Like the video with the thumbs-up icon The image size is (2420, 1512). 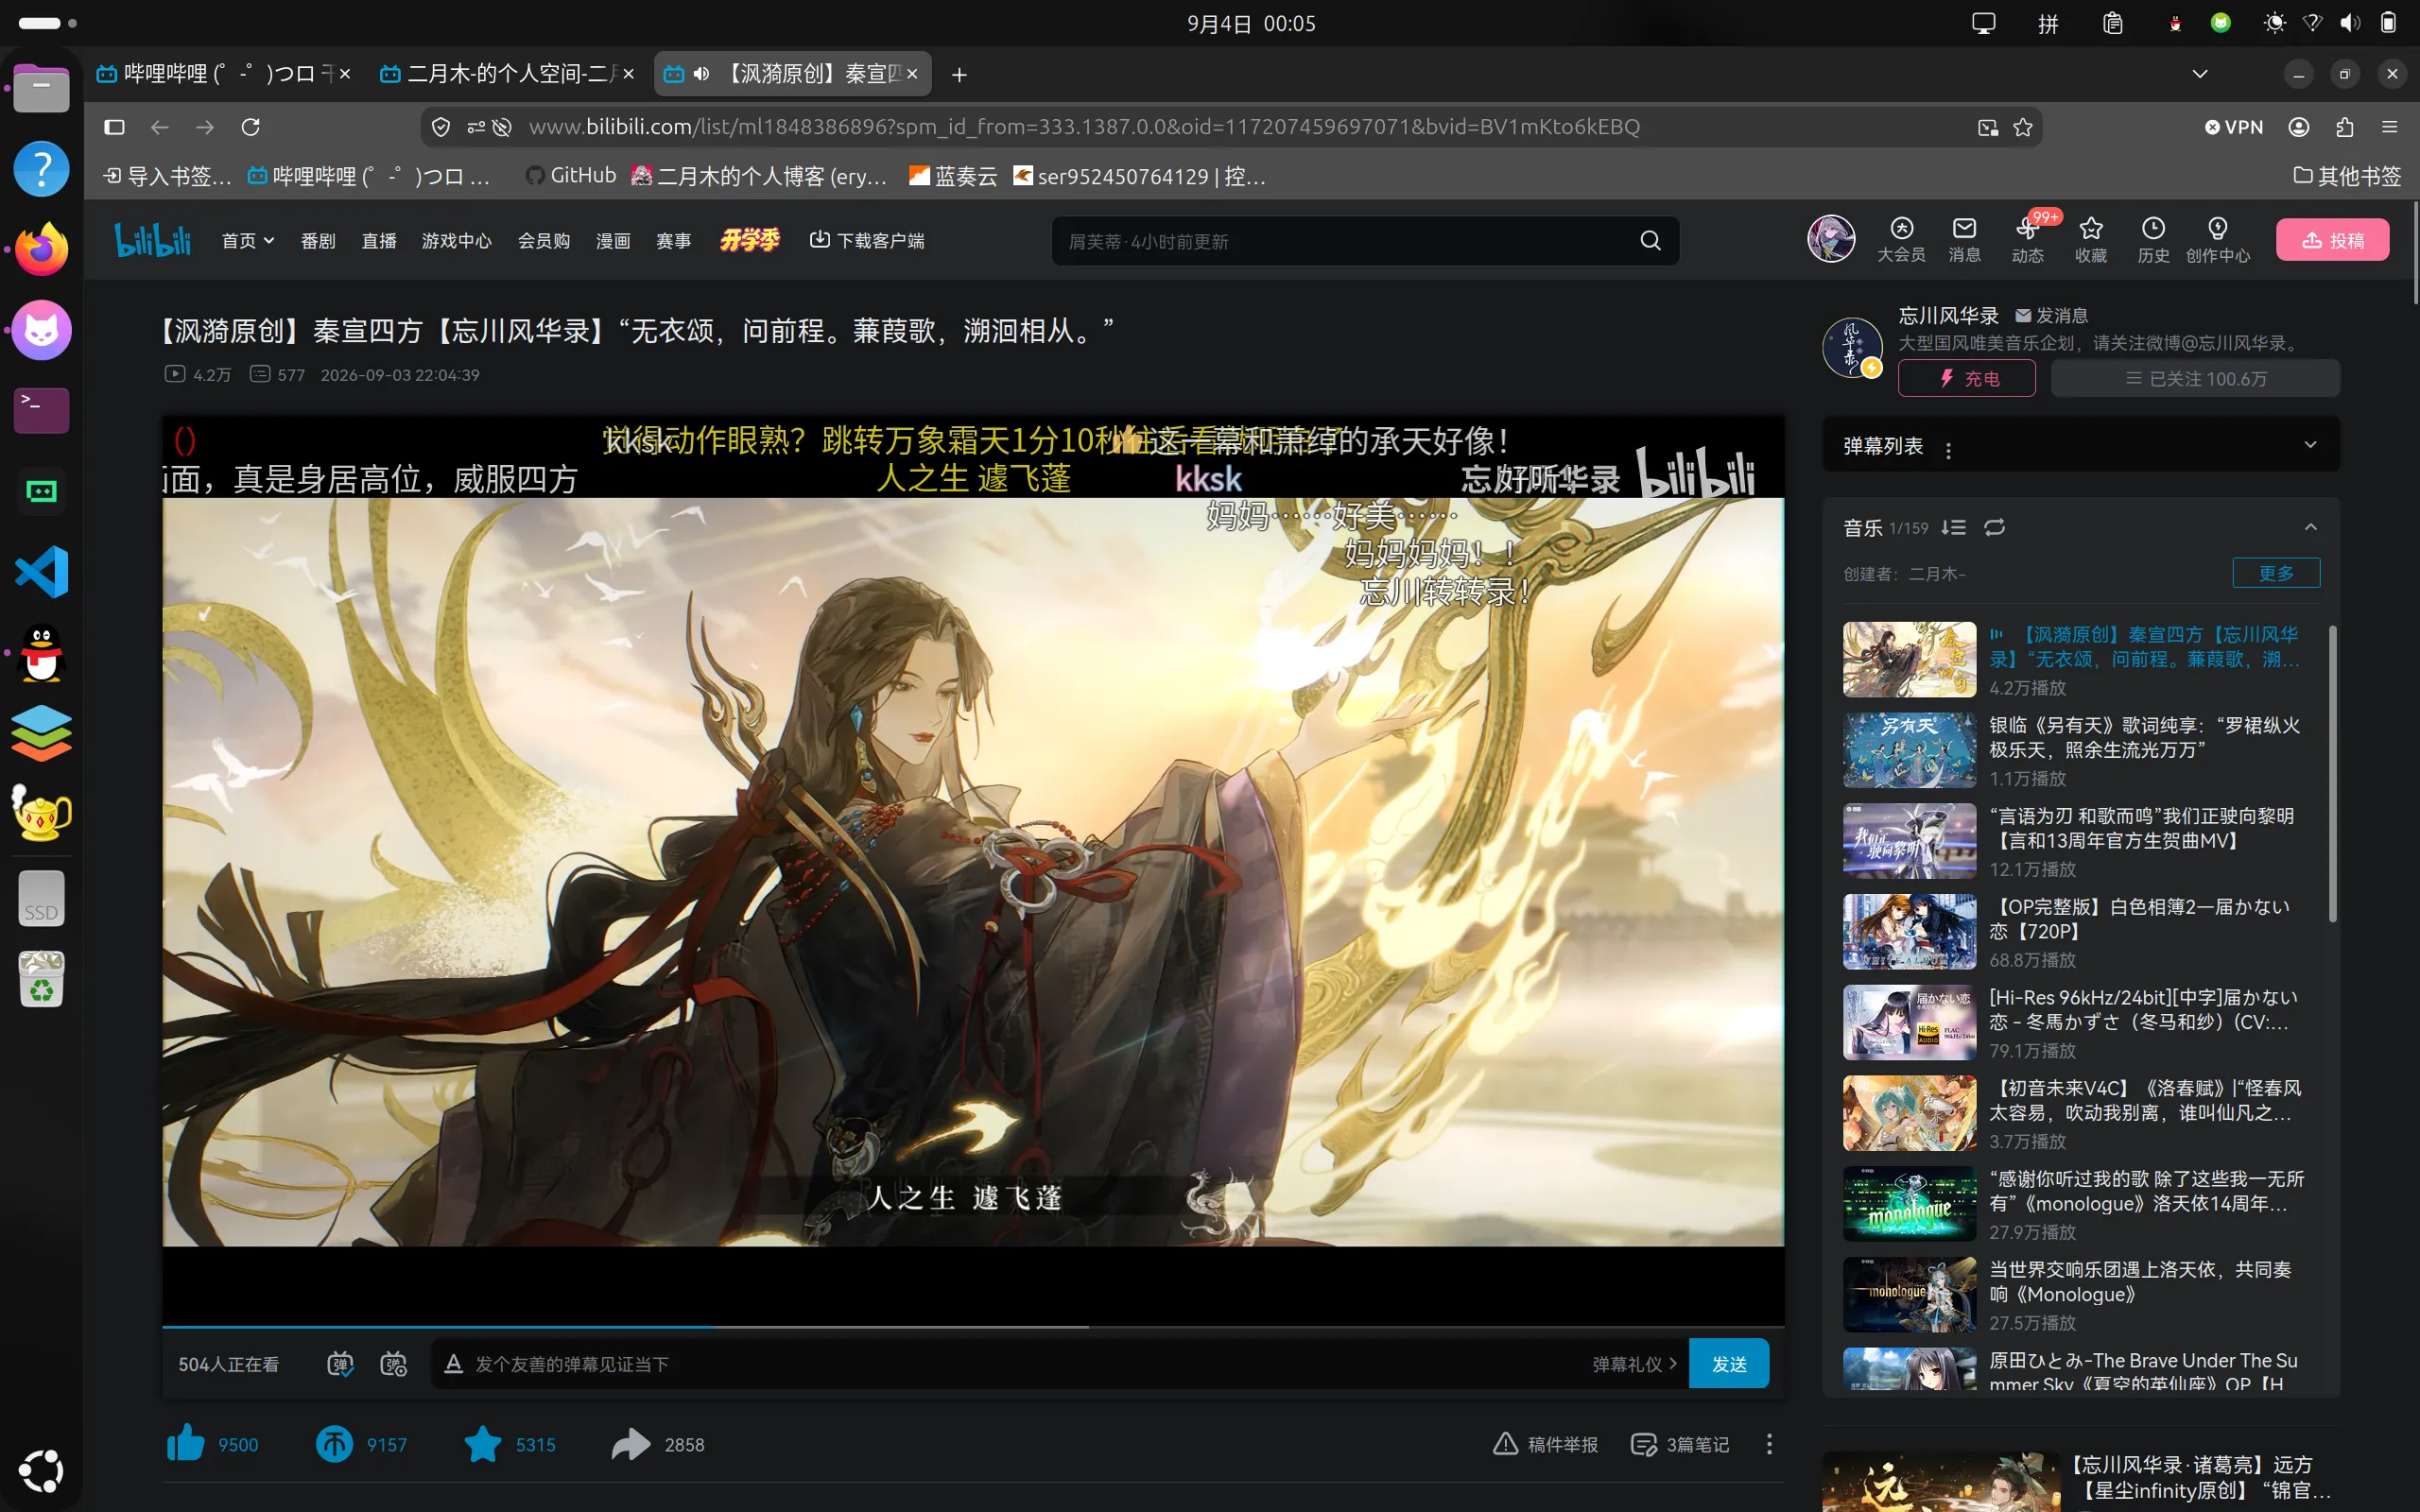(185, 1444)
